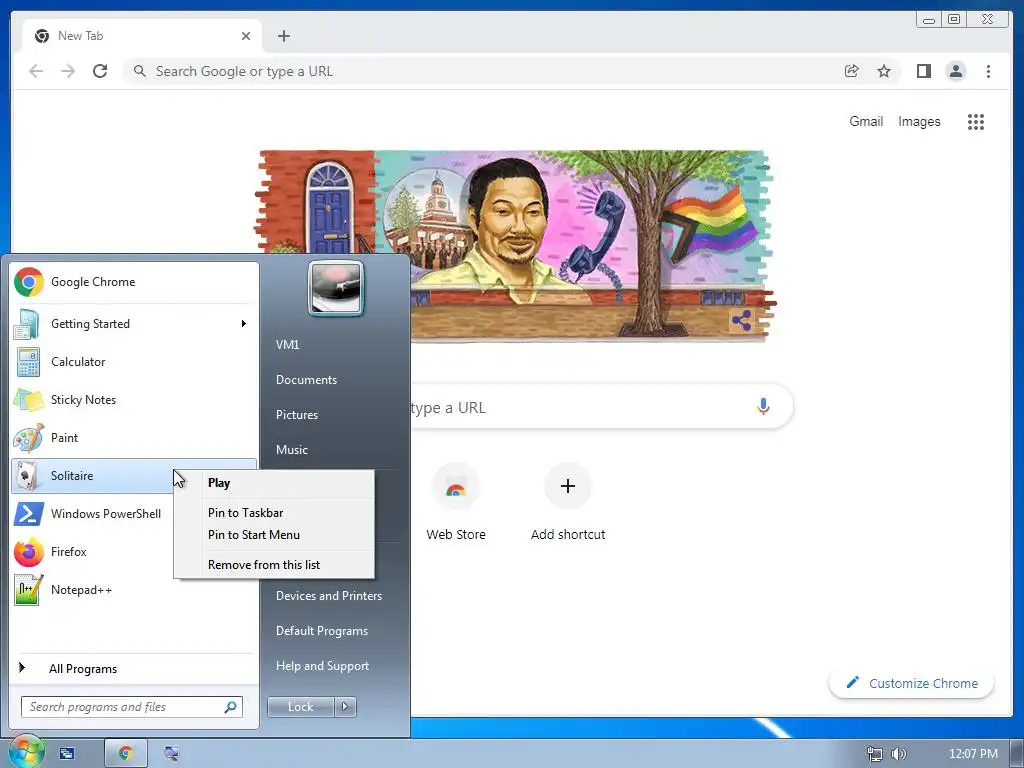Select Pin to Start Menu
Screen dimensions: 1024x768
pos(274,535)
